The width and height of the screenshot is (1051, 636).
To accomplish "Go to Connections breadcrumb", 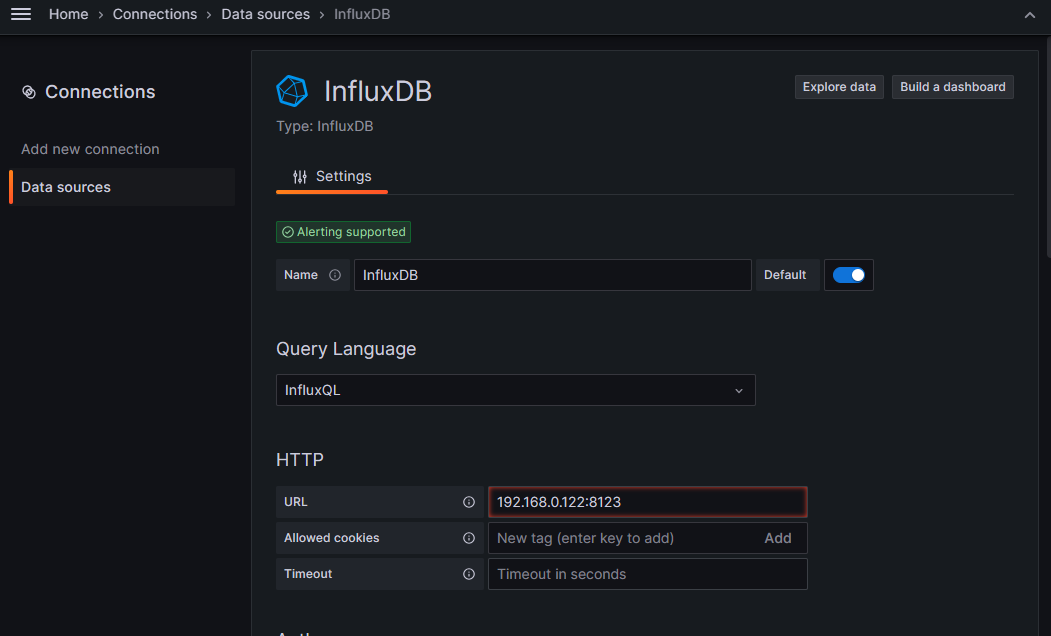I will (x=155, y=14).
